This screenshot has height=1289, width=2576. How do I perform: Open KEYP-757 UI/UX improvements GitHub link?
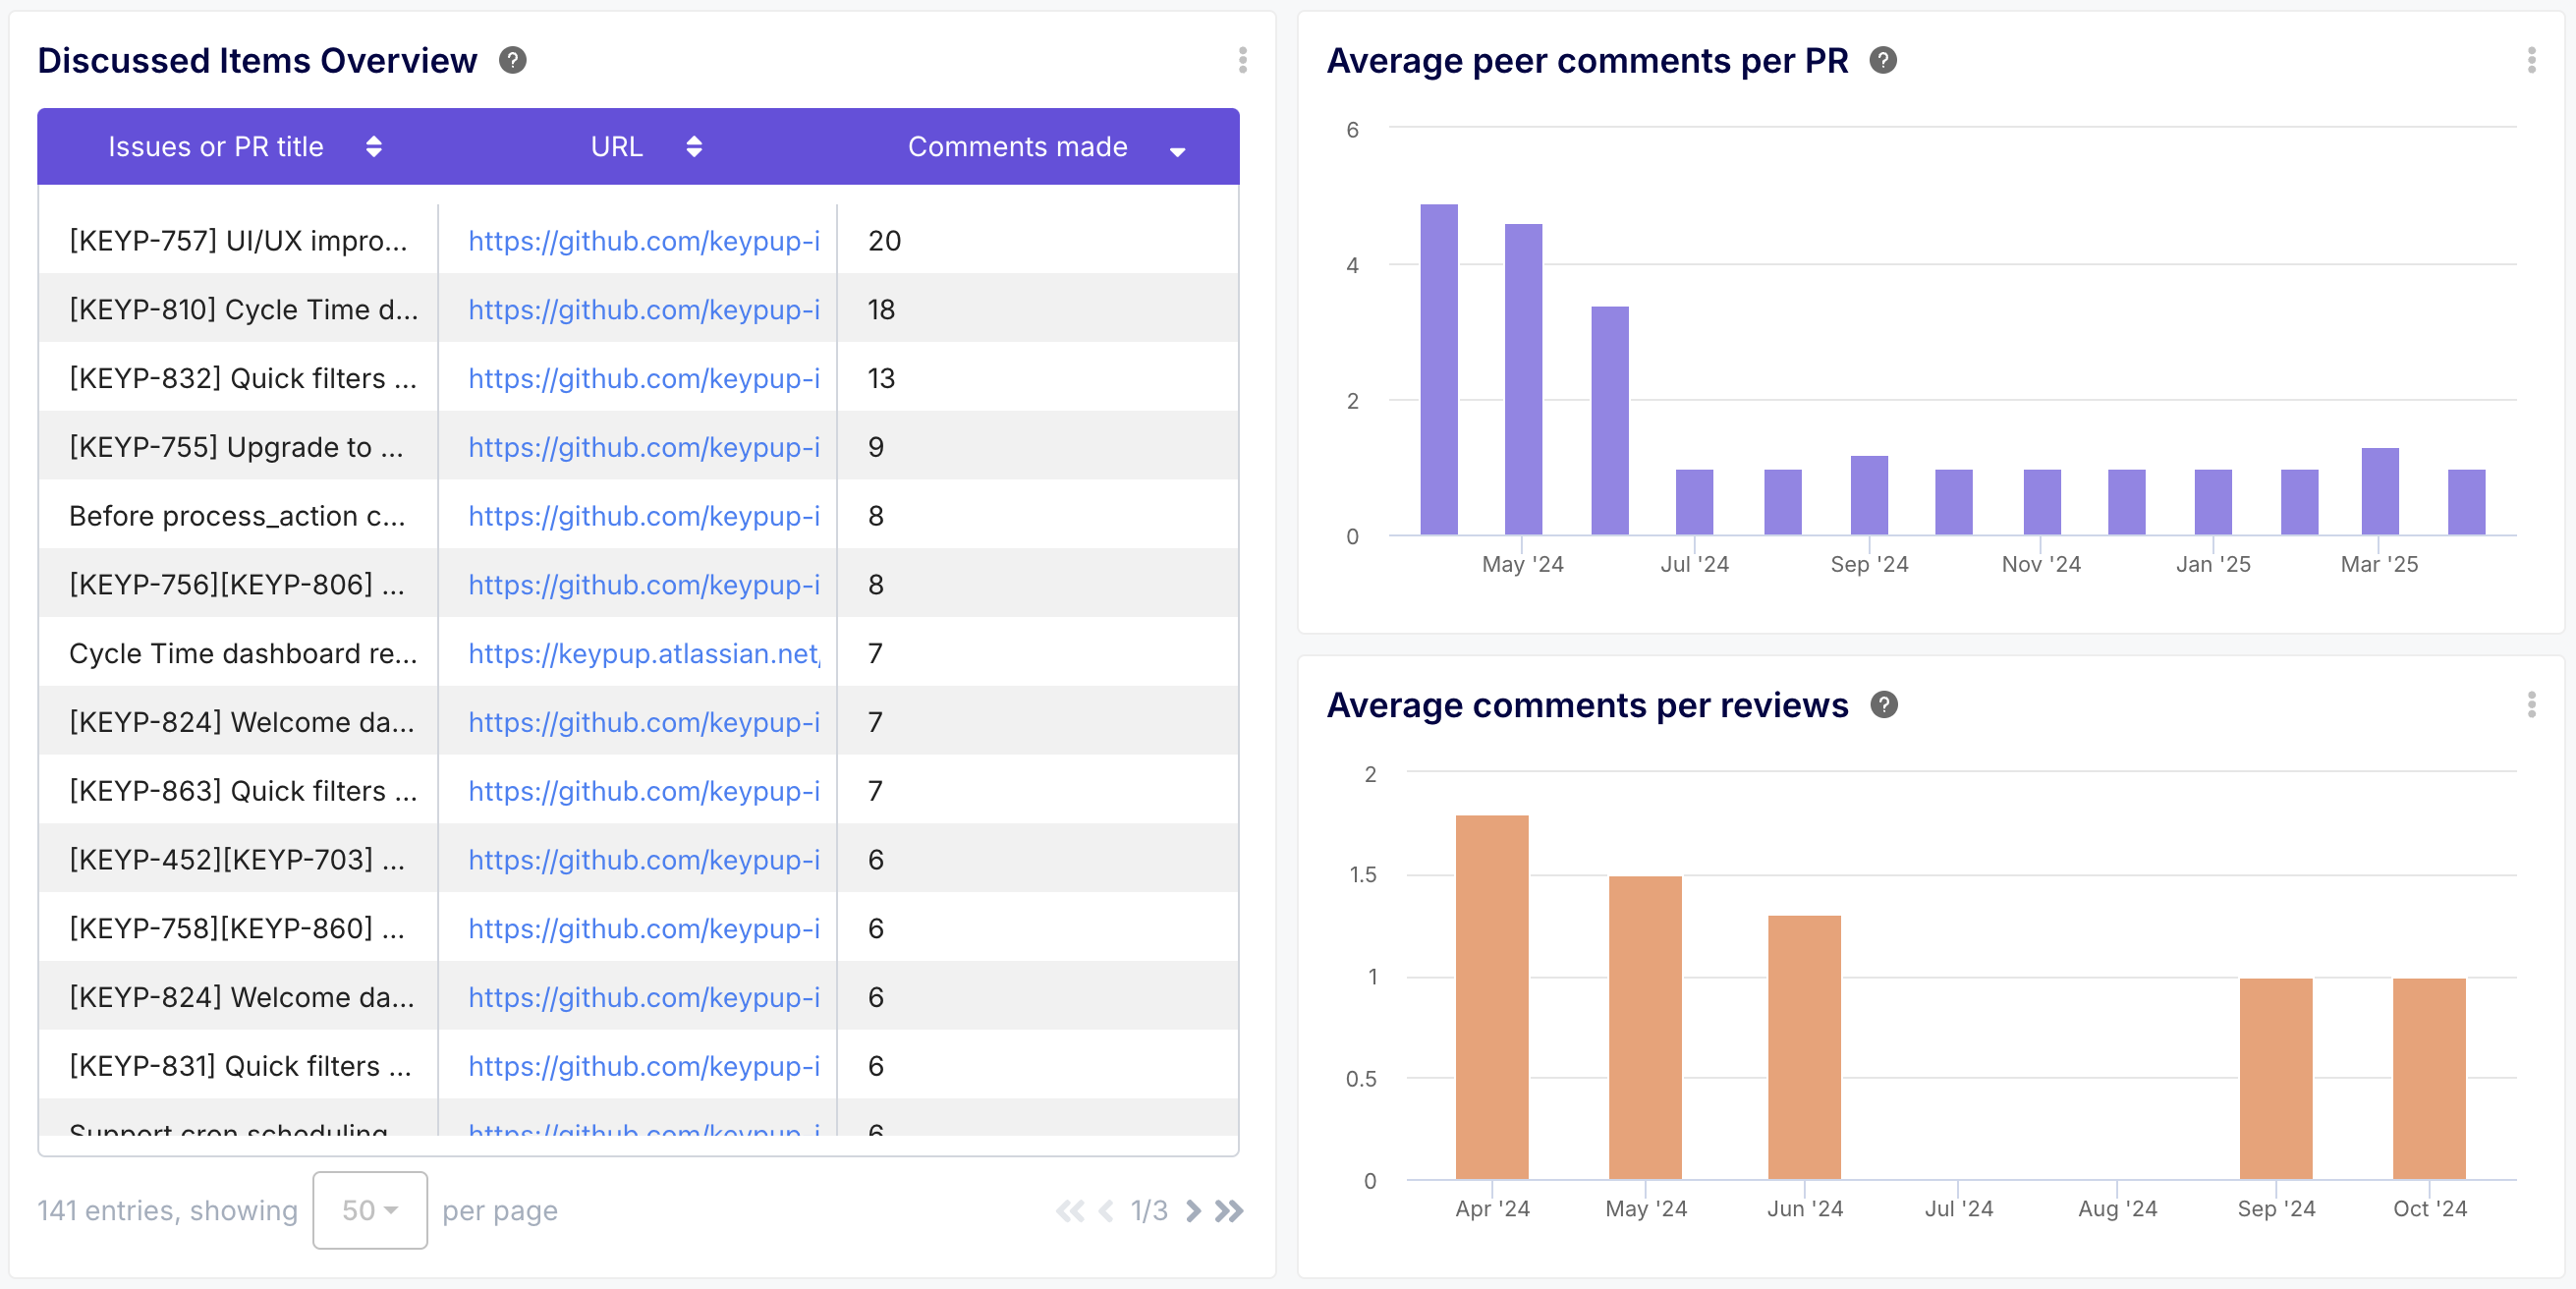coord(643,241)
